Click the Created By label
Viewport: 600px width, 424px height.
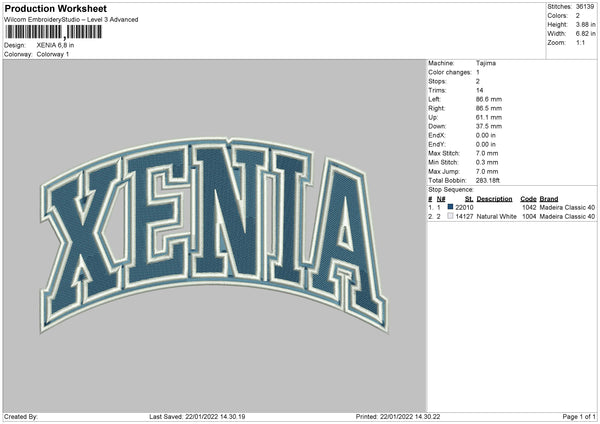pos(21,417)
